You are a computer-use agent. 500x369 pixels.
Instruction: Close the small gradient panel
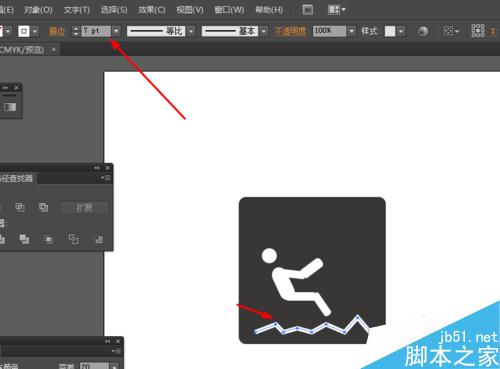[16, 88]
